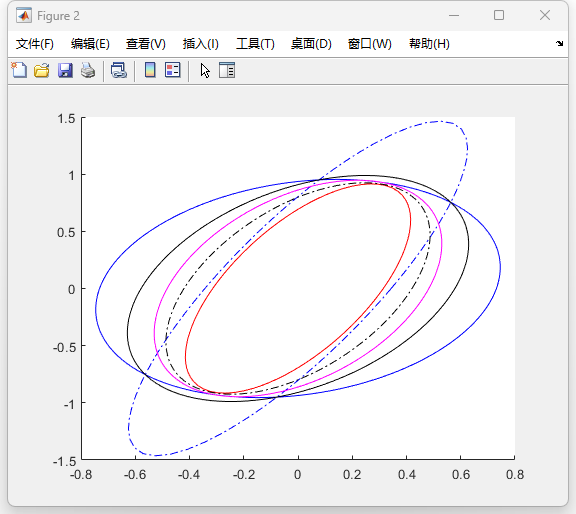Open the Property Inspector icon

227,70
